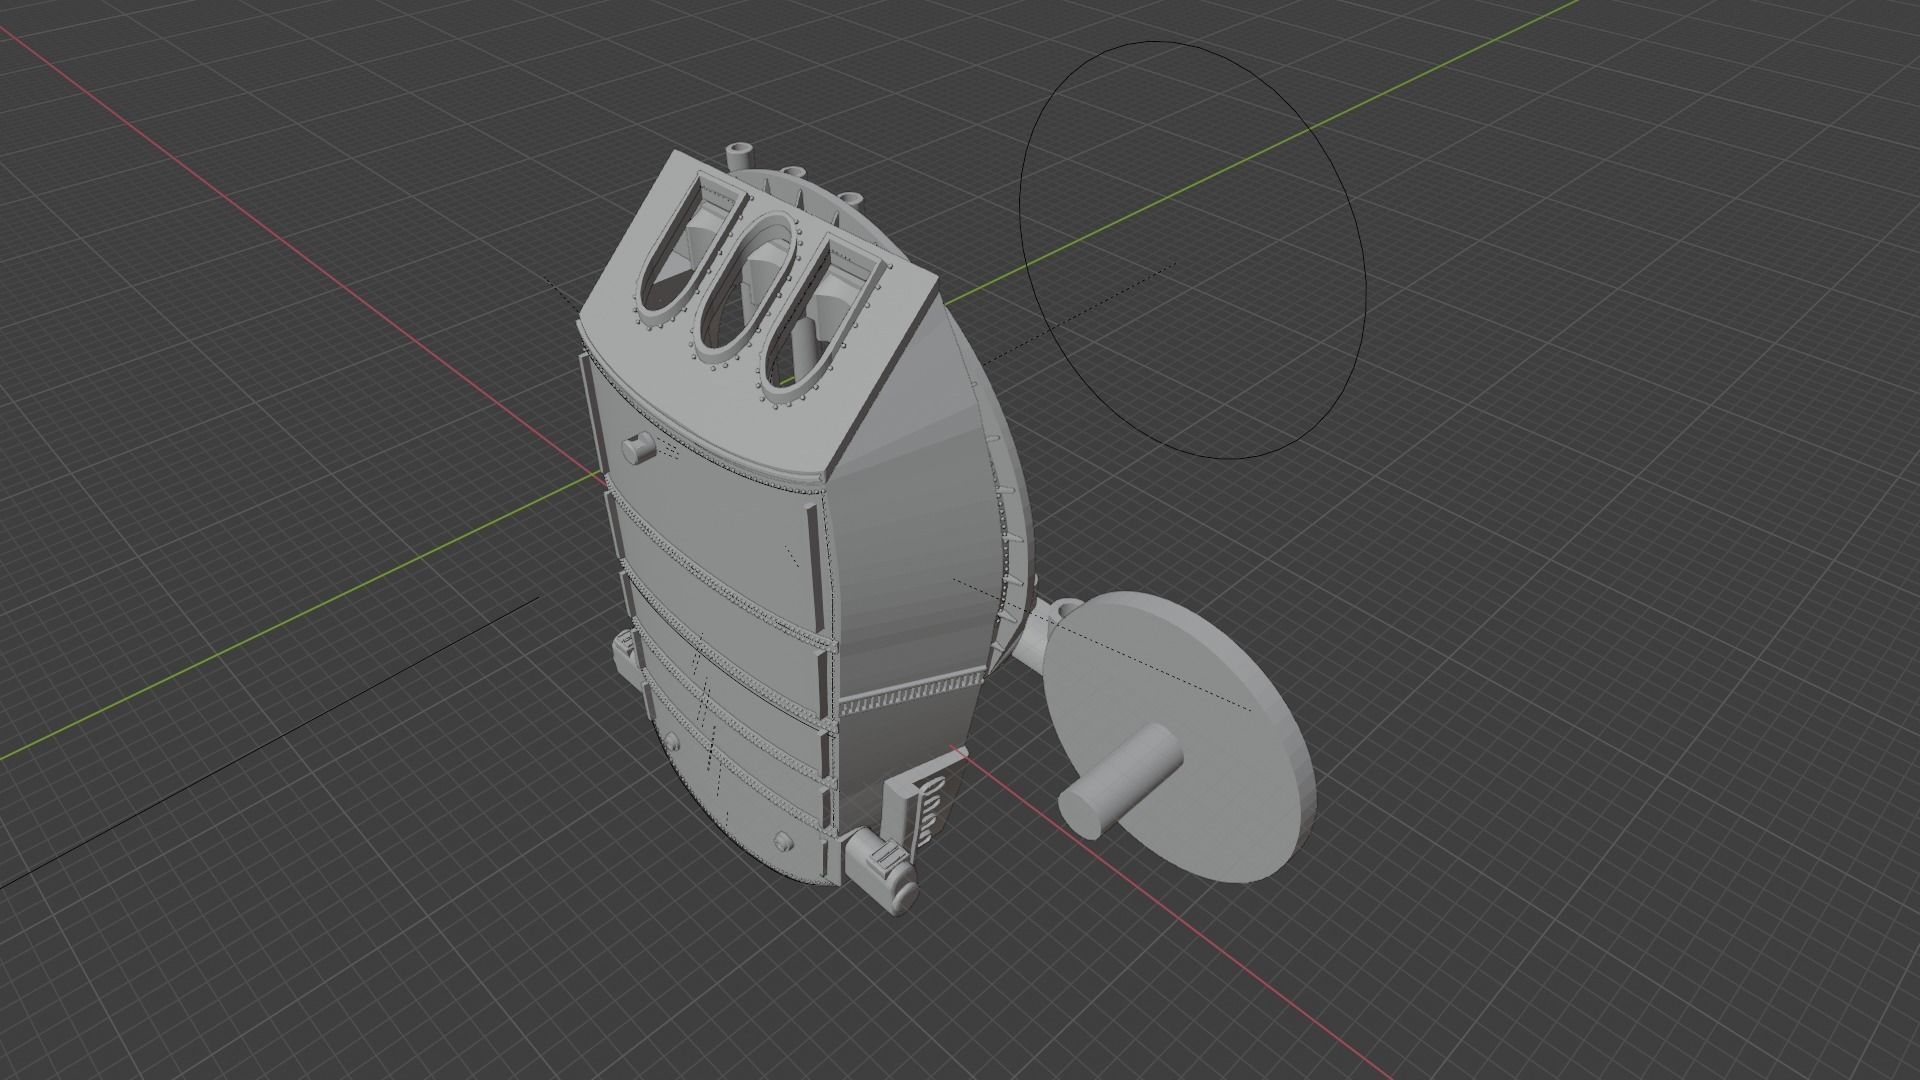This screenshot has height=1080, width=1920.
Task: Select the black circle outline object
Action: coord(1192,250)
